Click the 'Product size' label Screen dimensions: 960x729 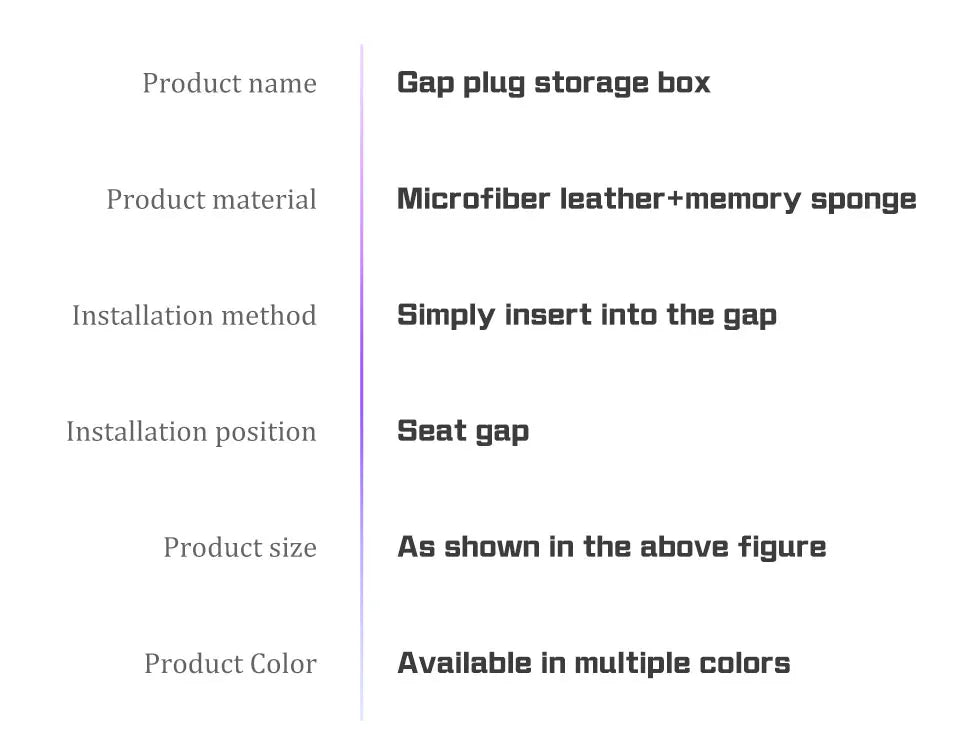coord(240,547)
